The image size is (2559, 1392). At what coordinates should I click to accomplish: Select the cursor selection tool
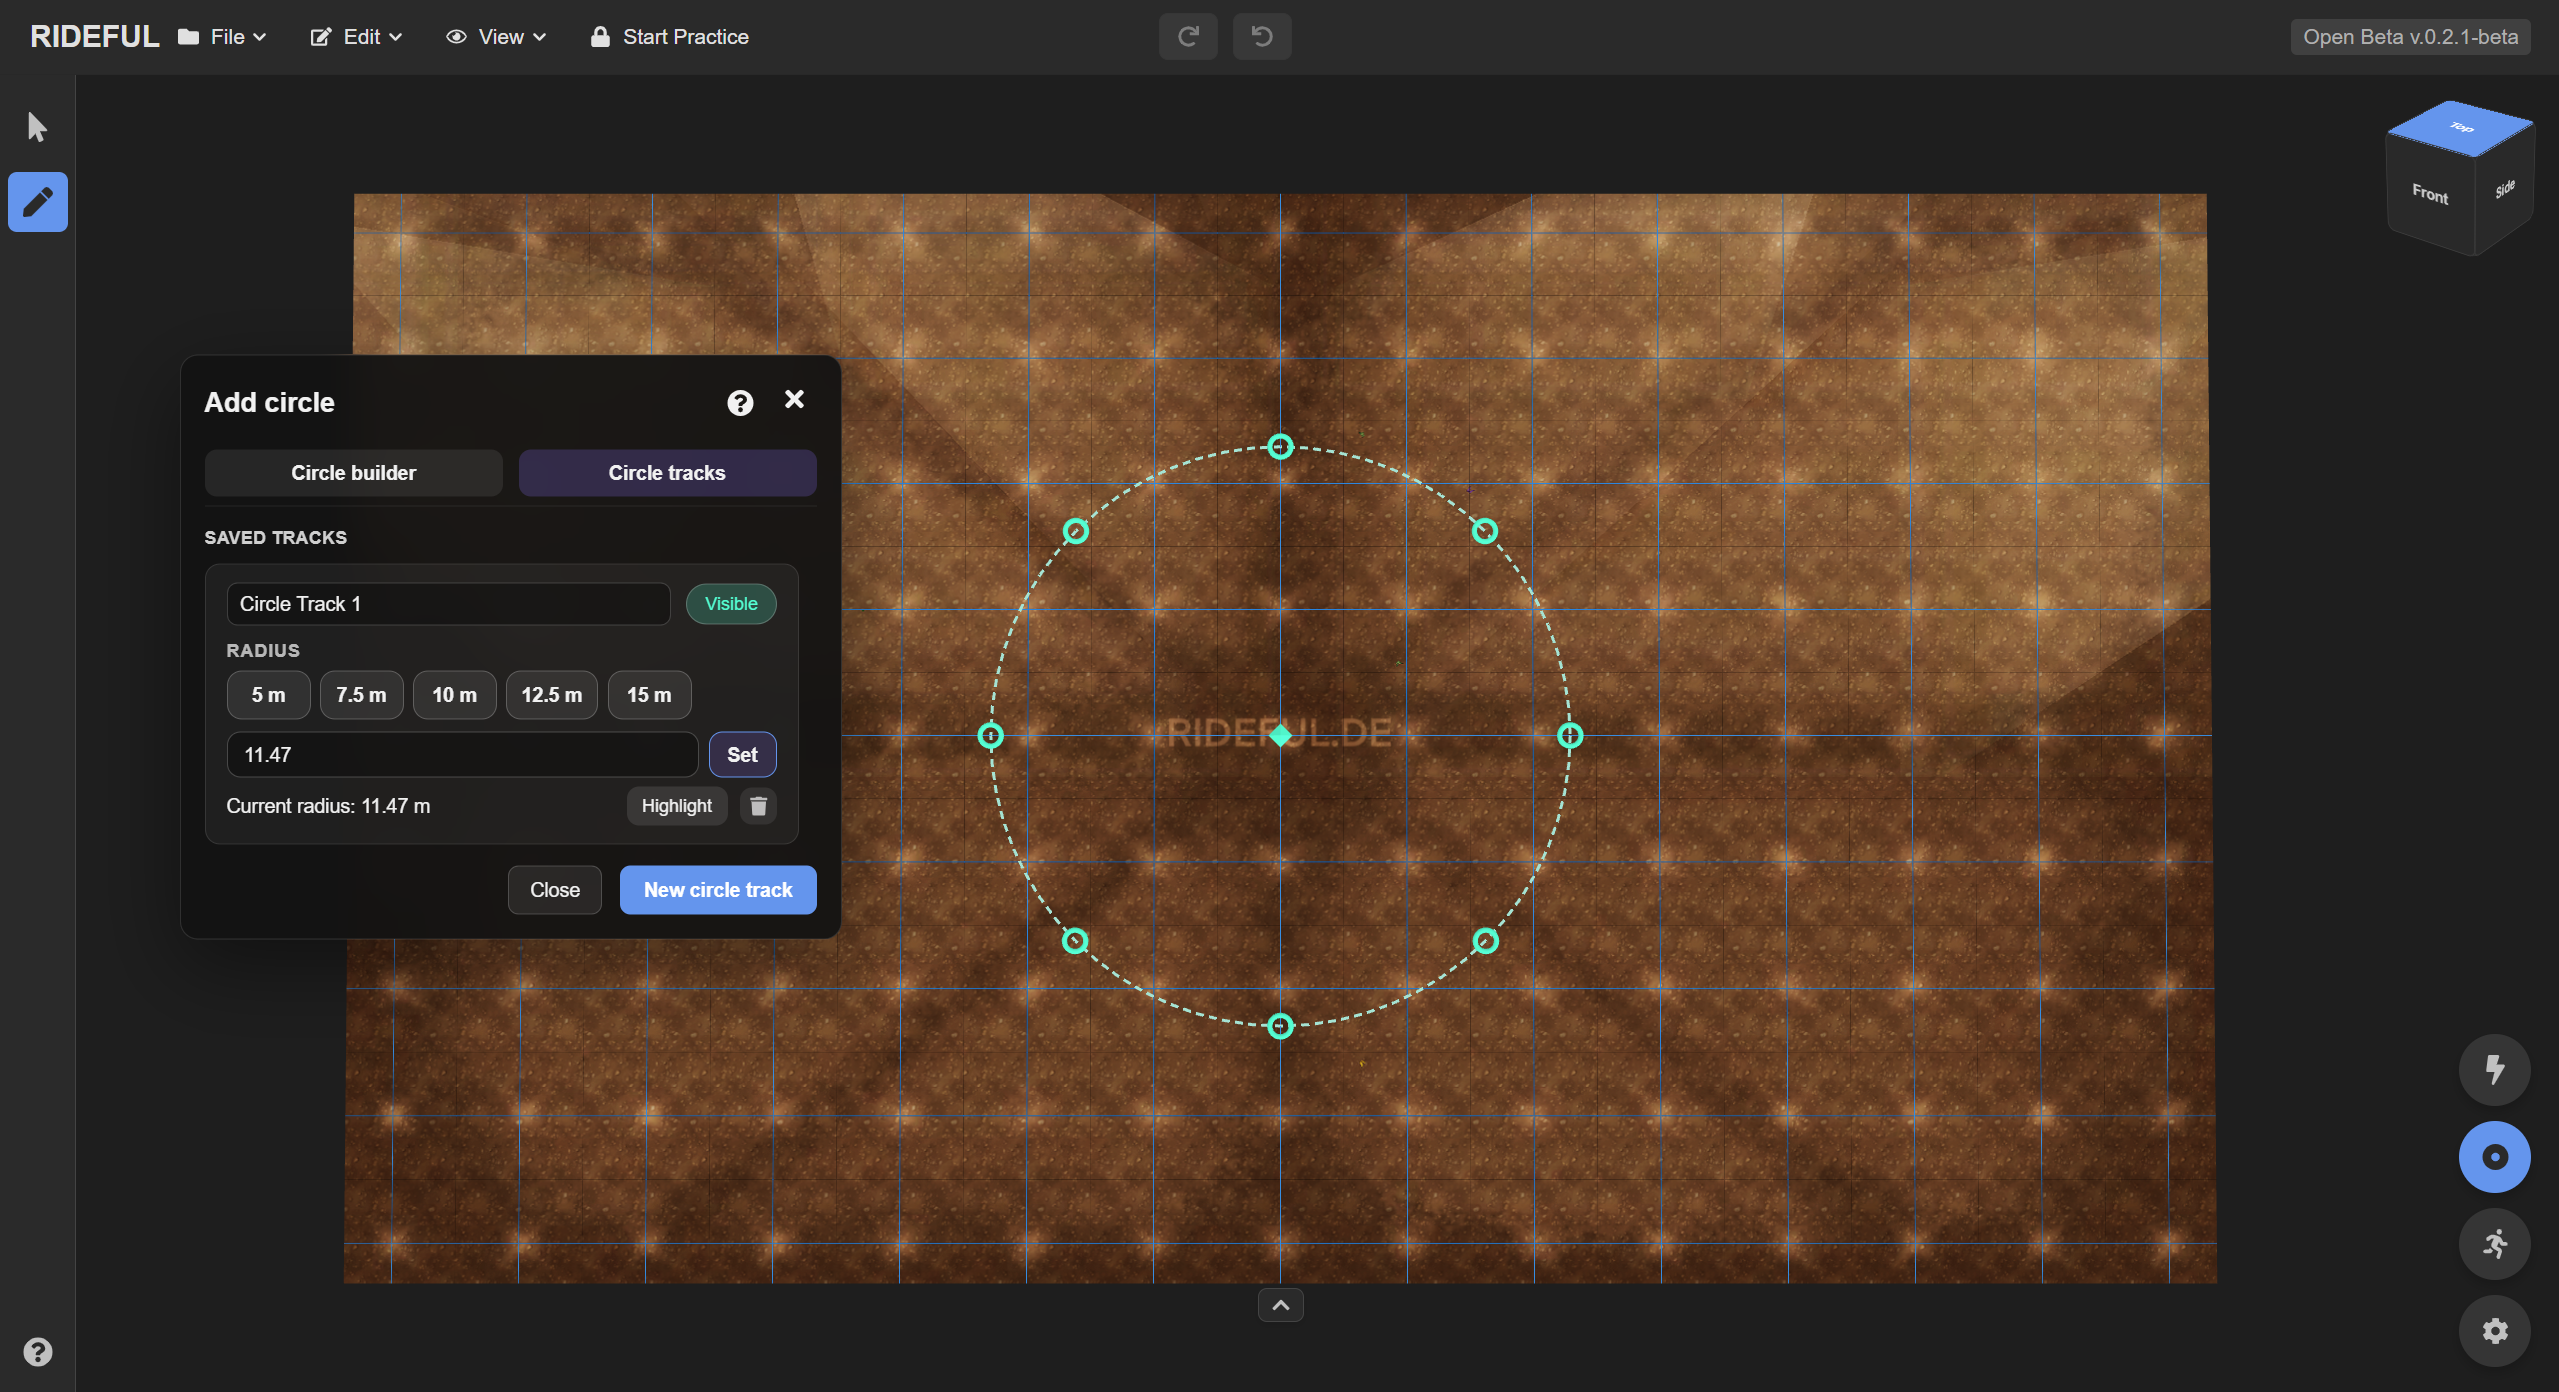click(37, 127)
